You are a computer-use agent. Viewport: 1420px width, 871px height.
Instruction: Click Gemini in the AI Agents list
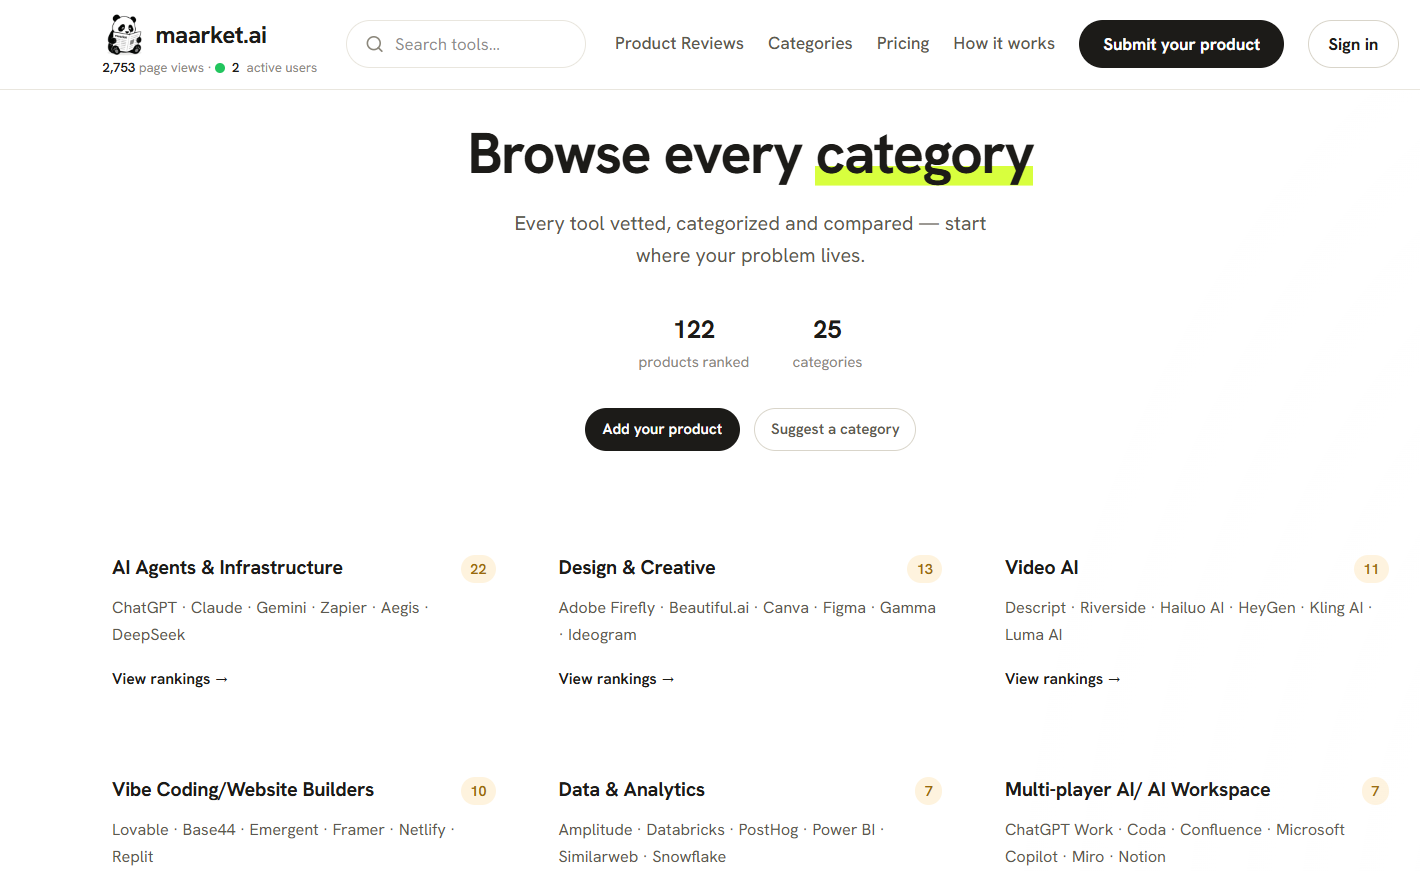tap(281, 608)
